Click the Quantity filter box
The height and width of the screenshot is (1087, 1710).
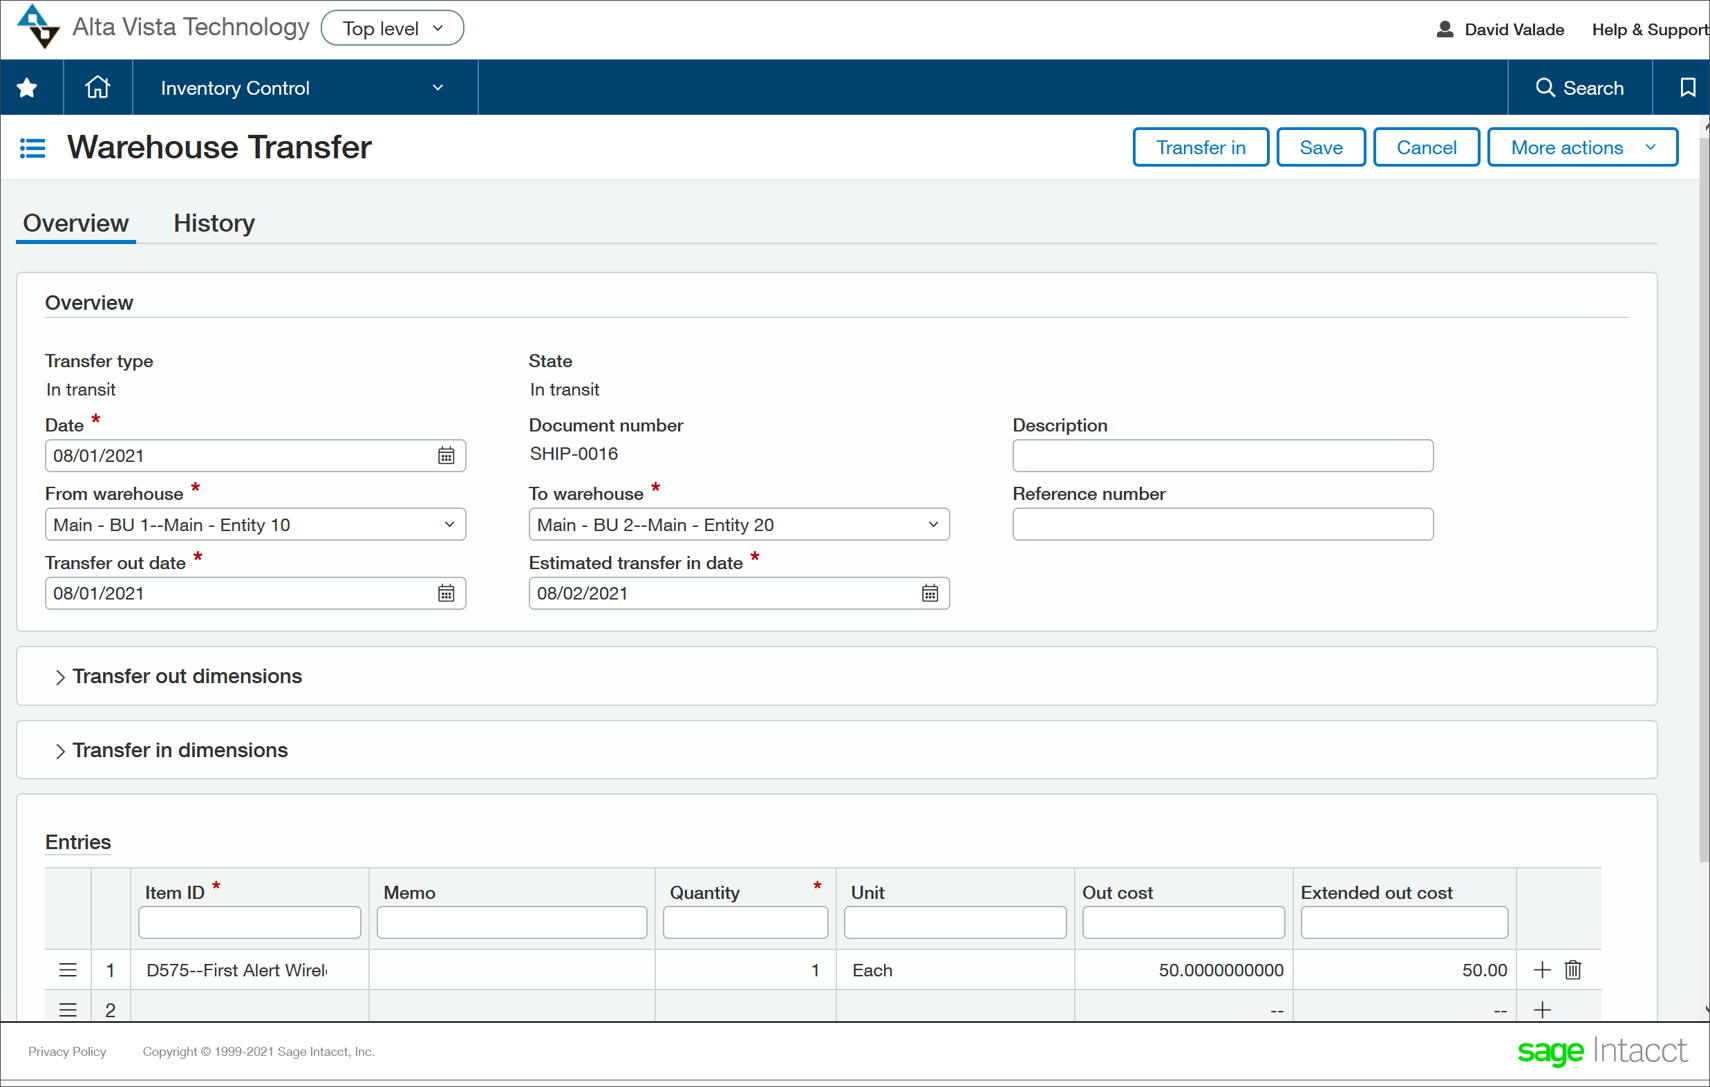[745, 922]
